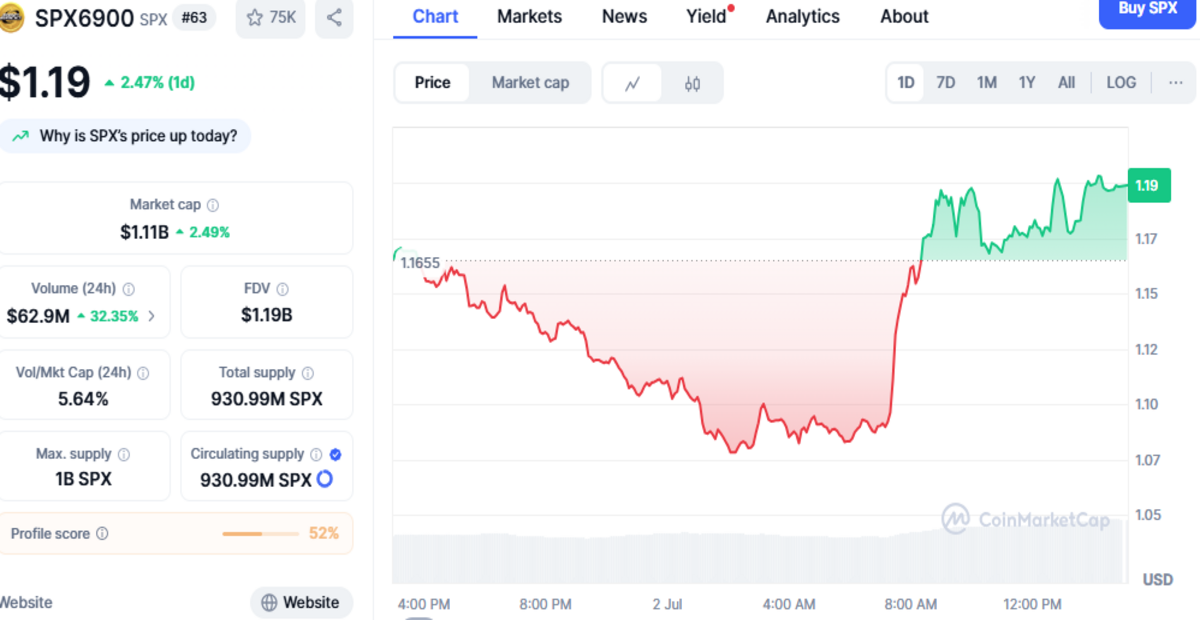Open the Website link button
This screenshot has height=620, width=1200.
[x=301, y=603]
